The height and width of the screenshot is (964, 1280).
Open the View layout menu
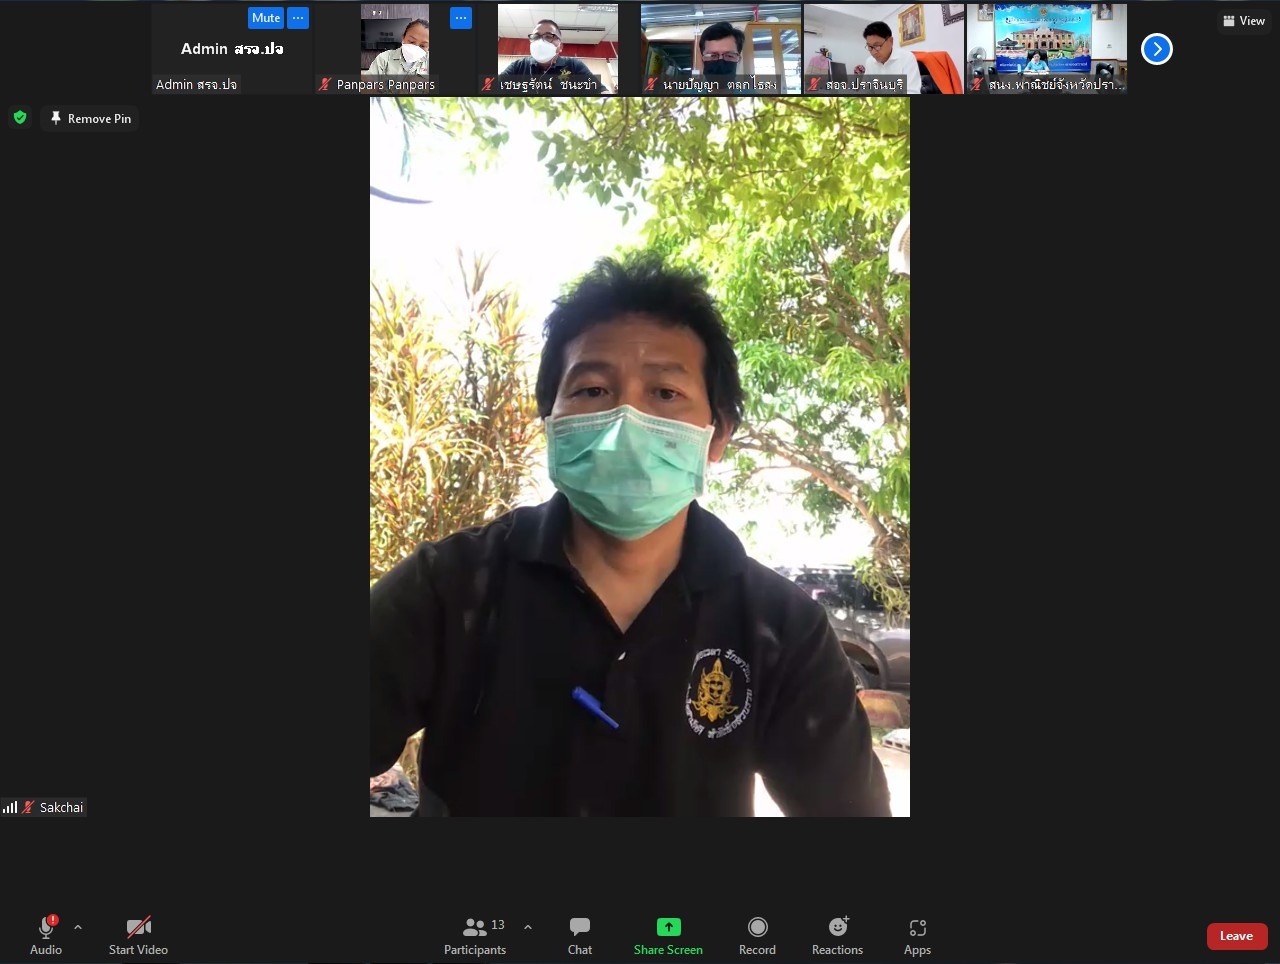coord(1243,20)
